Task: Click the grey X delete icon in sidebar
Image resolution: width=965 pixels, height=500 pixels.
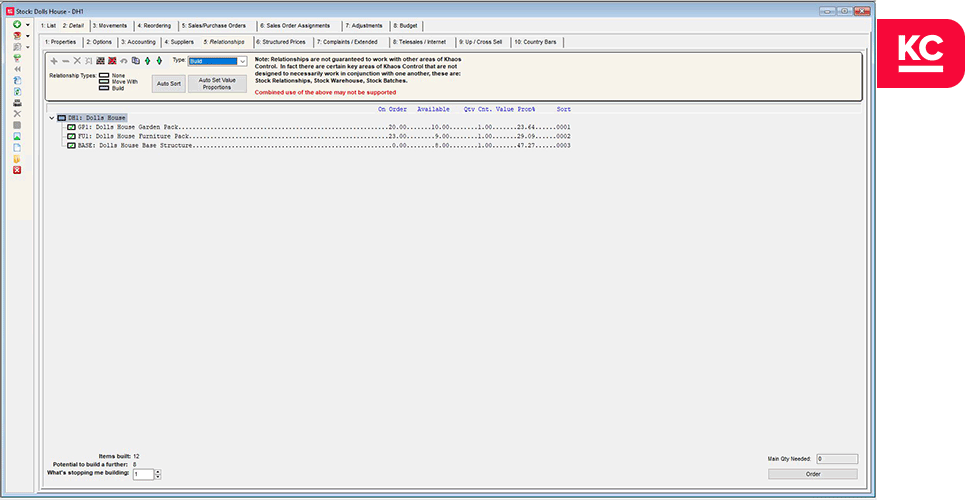Action: (x=17, y=114)
